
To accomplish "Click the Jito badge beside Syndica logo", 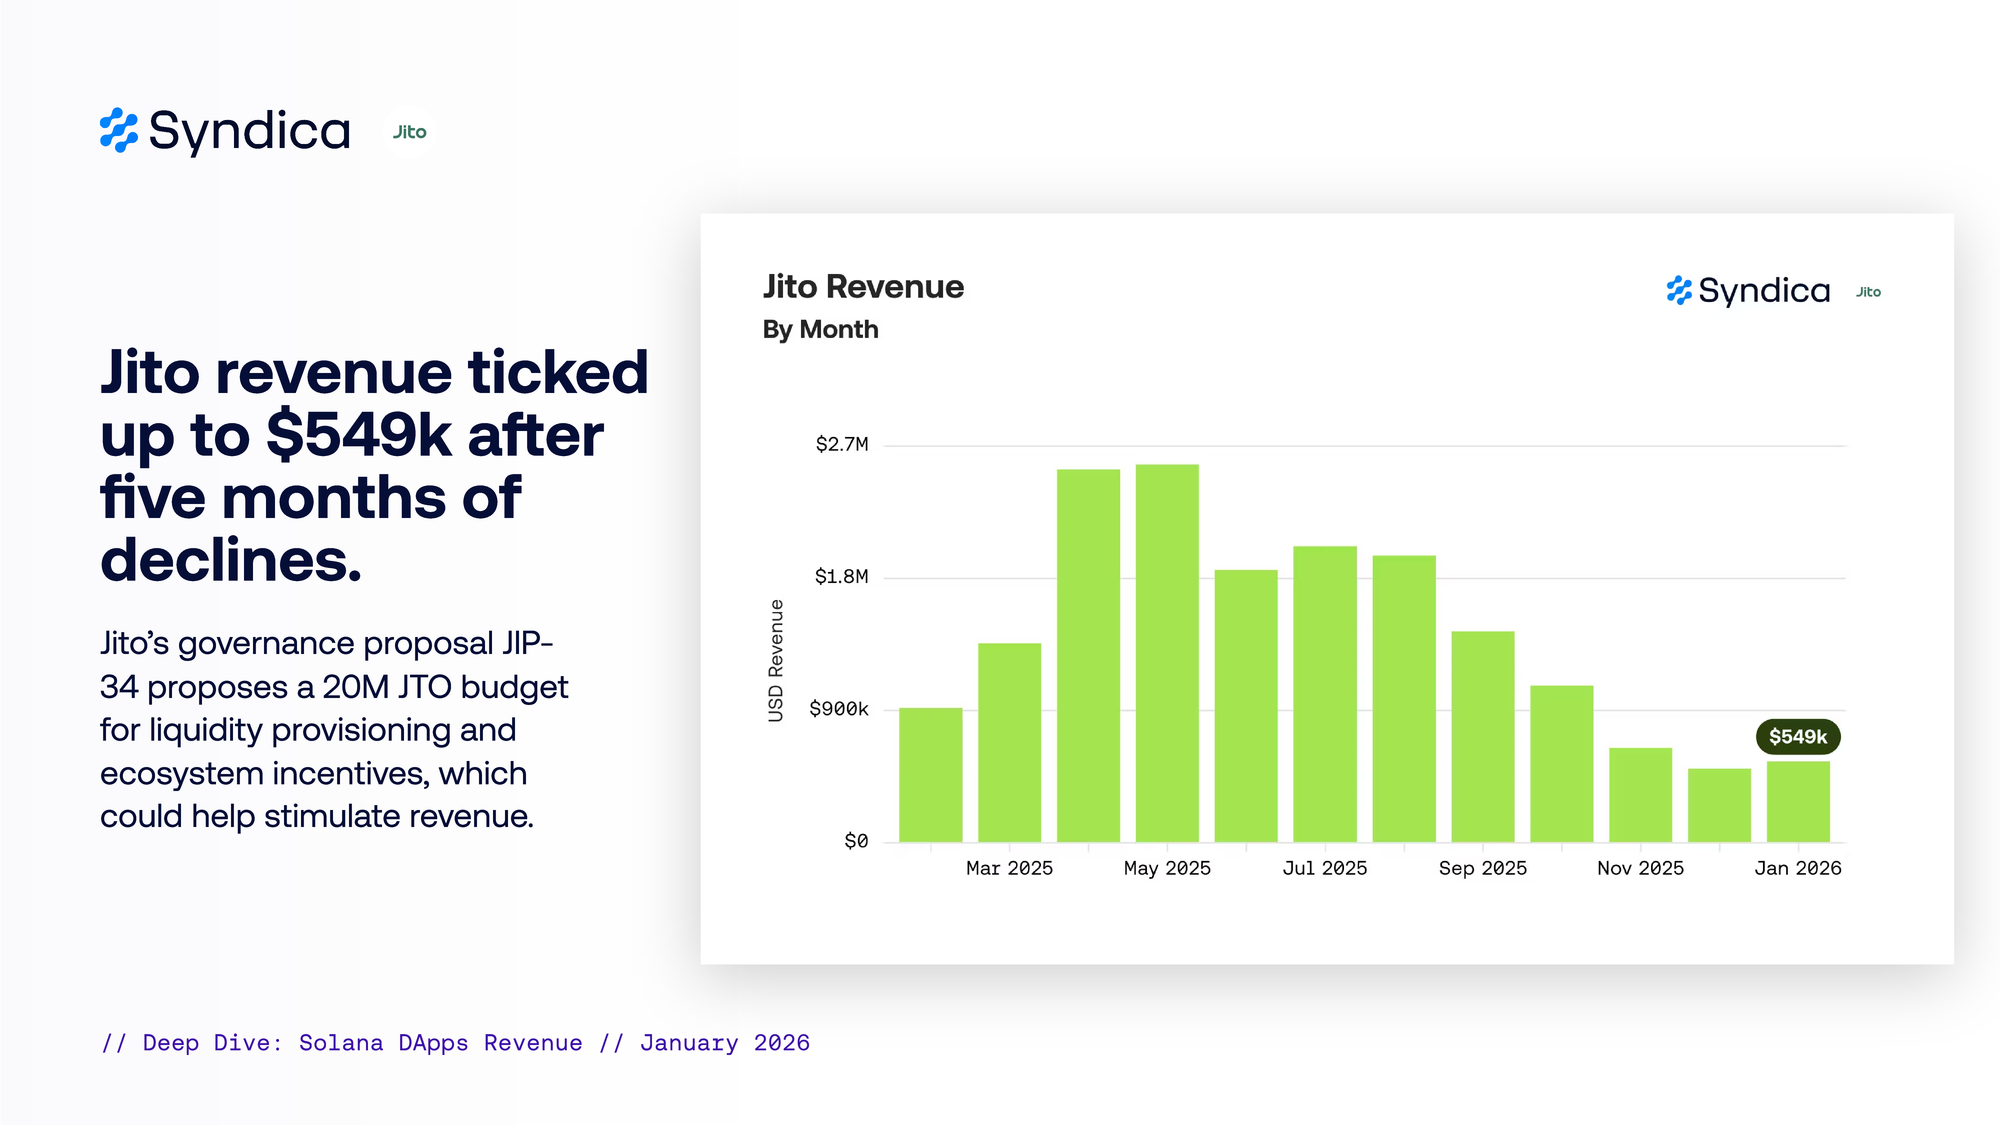I will 409,132.
